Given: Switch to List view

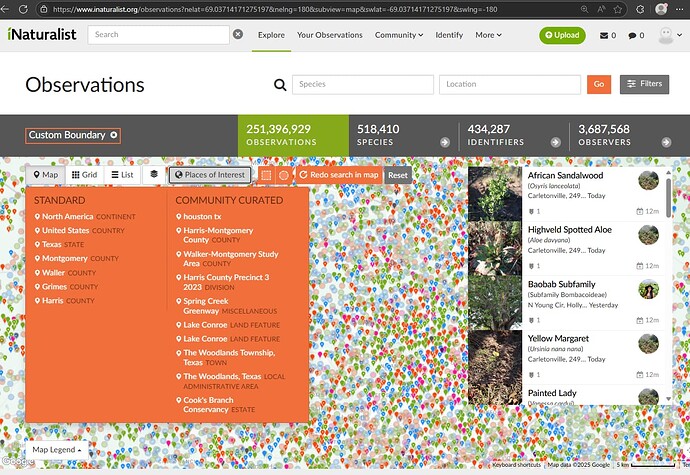Looking at the screenshot, I should tap(122, 175).
